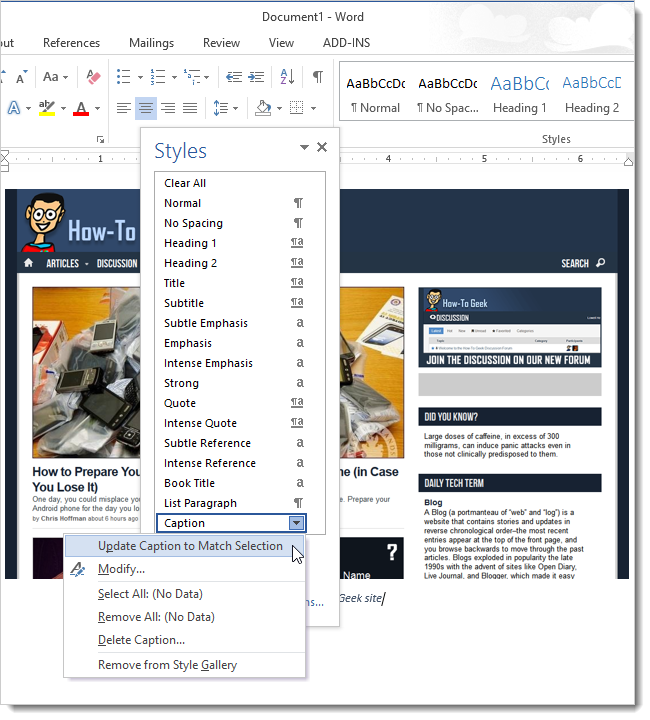Click the Shading paint bucket icon
This screenshot has width=650, height=720.
(263, 108)
